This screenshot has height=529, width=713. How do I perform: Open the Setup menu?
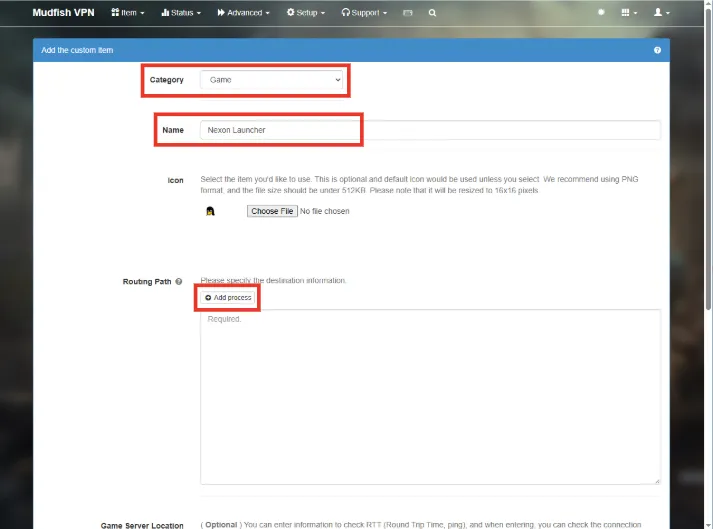306,13
